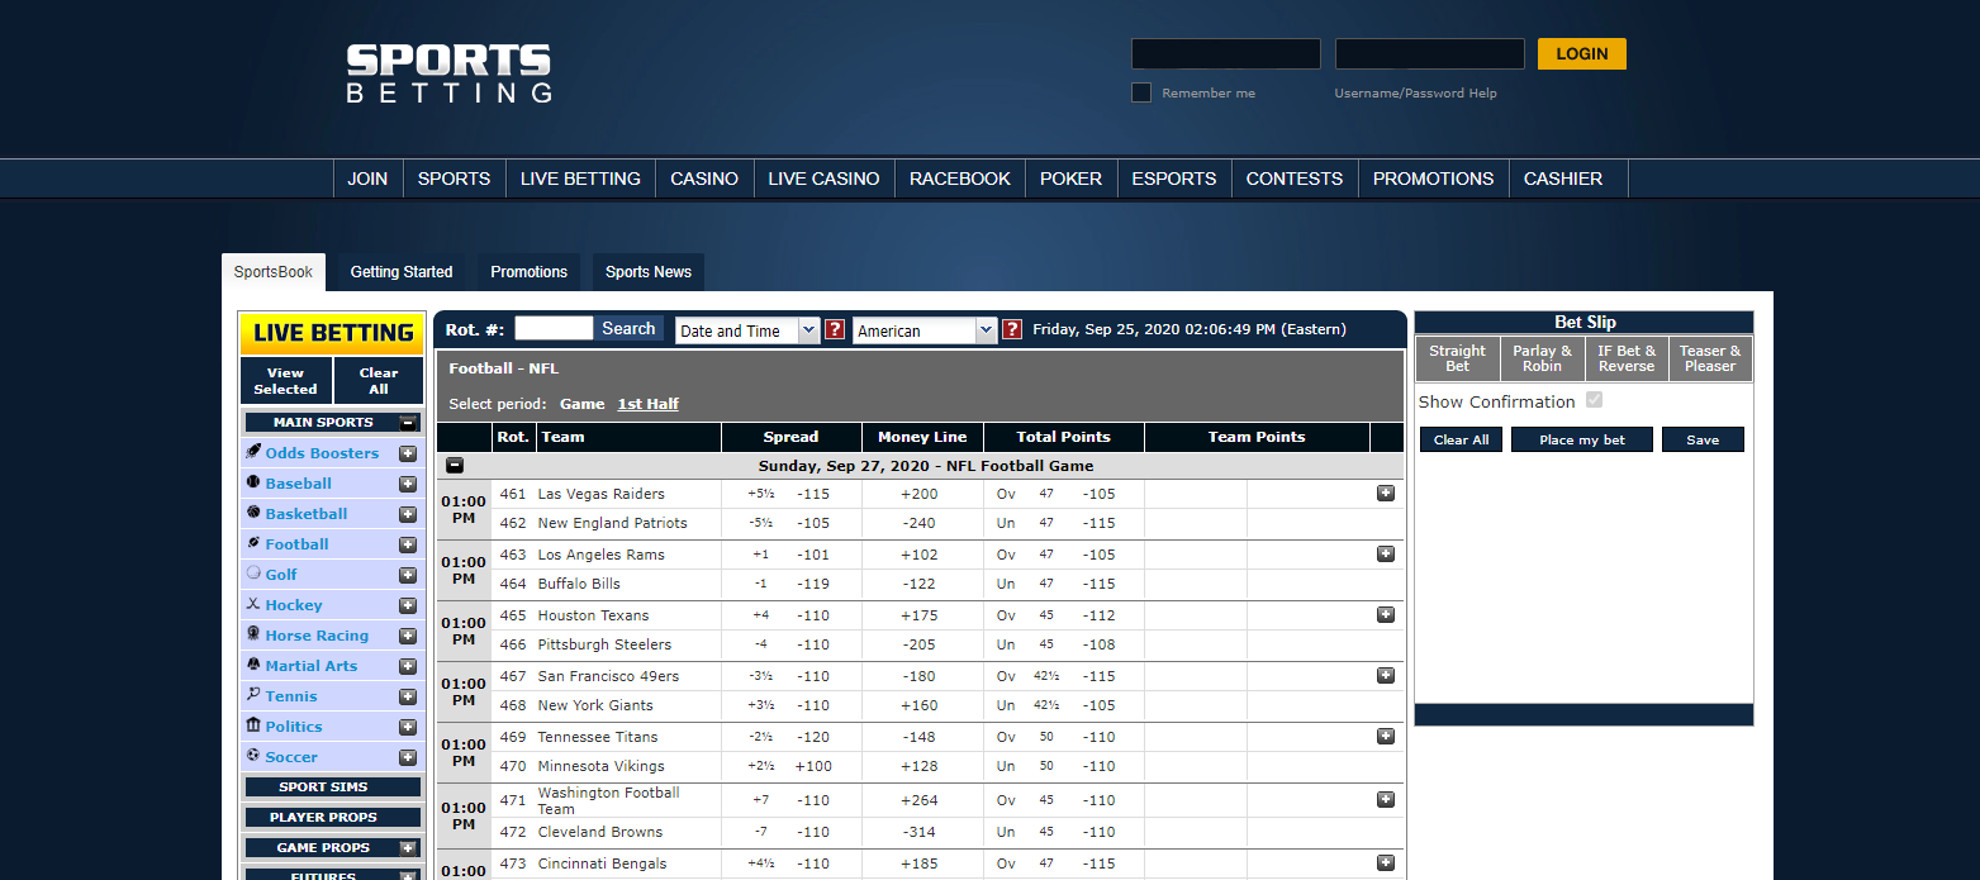Expand Cincinnati Bengals game options
Viewport: 1980px width, 880px height.
(1386, 863)
